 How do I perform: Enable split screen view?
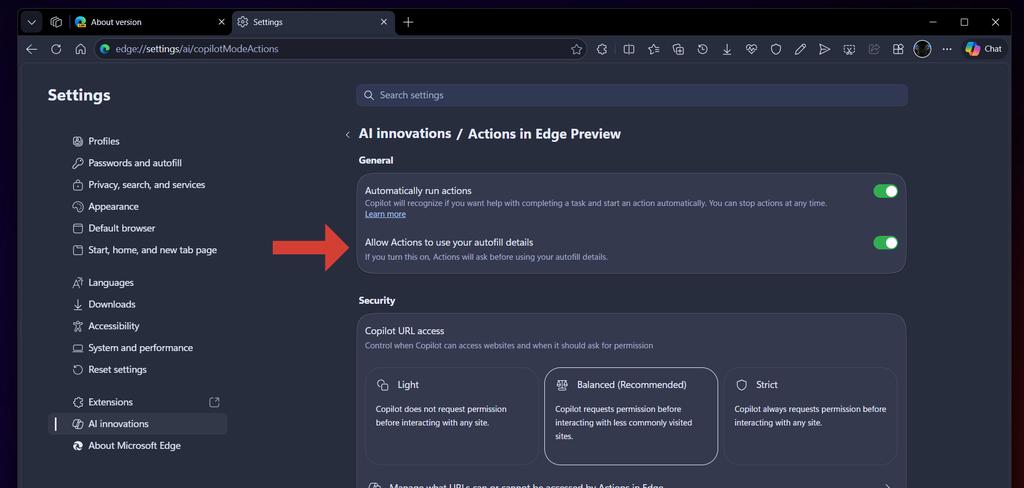click(629, 49)
